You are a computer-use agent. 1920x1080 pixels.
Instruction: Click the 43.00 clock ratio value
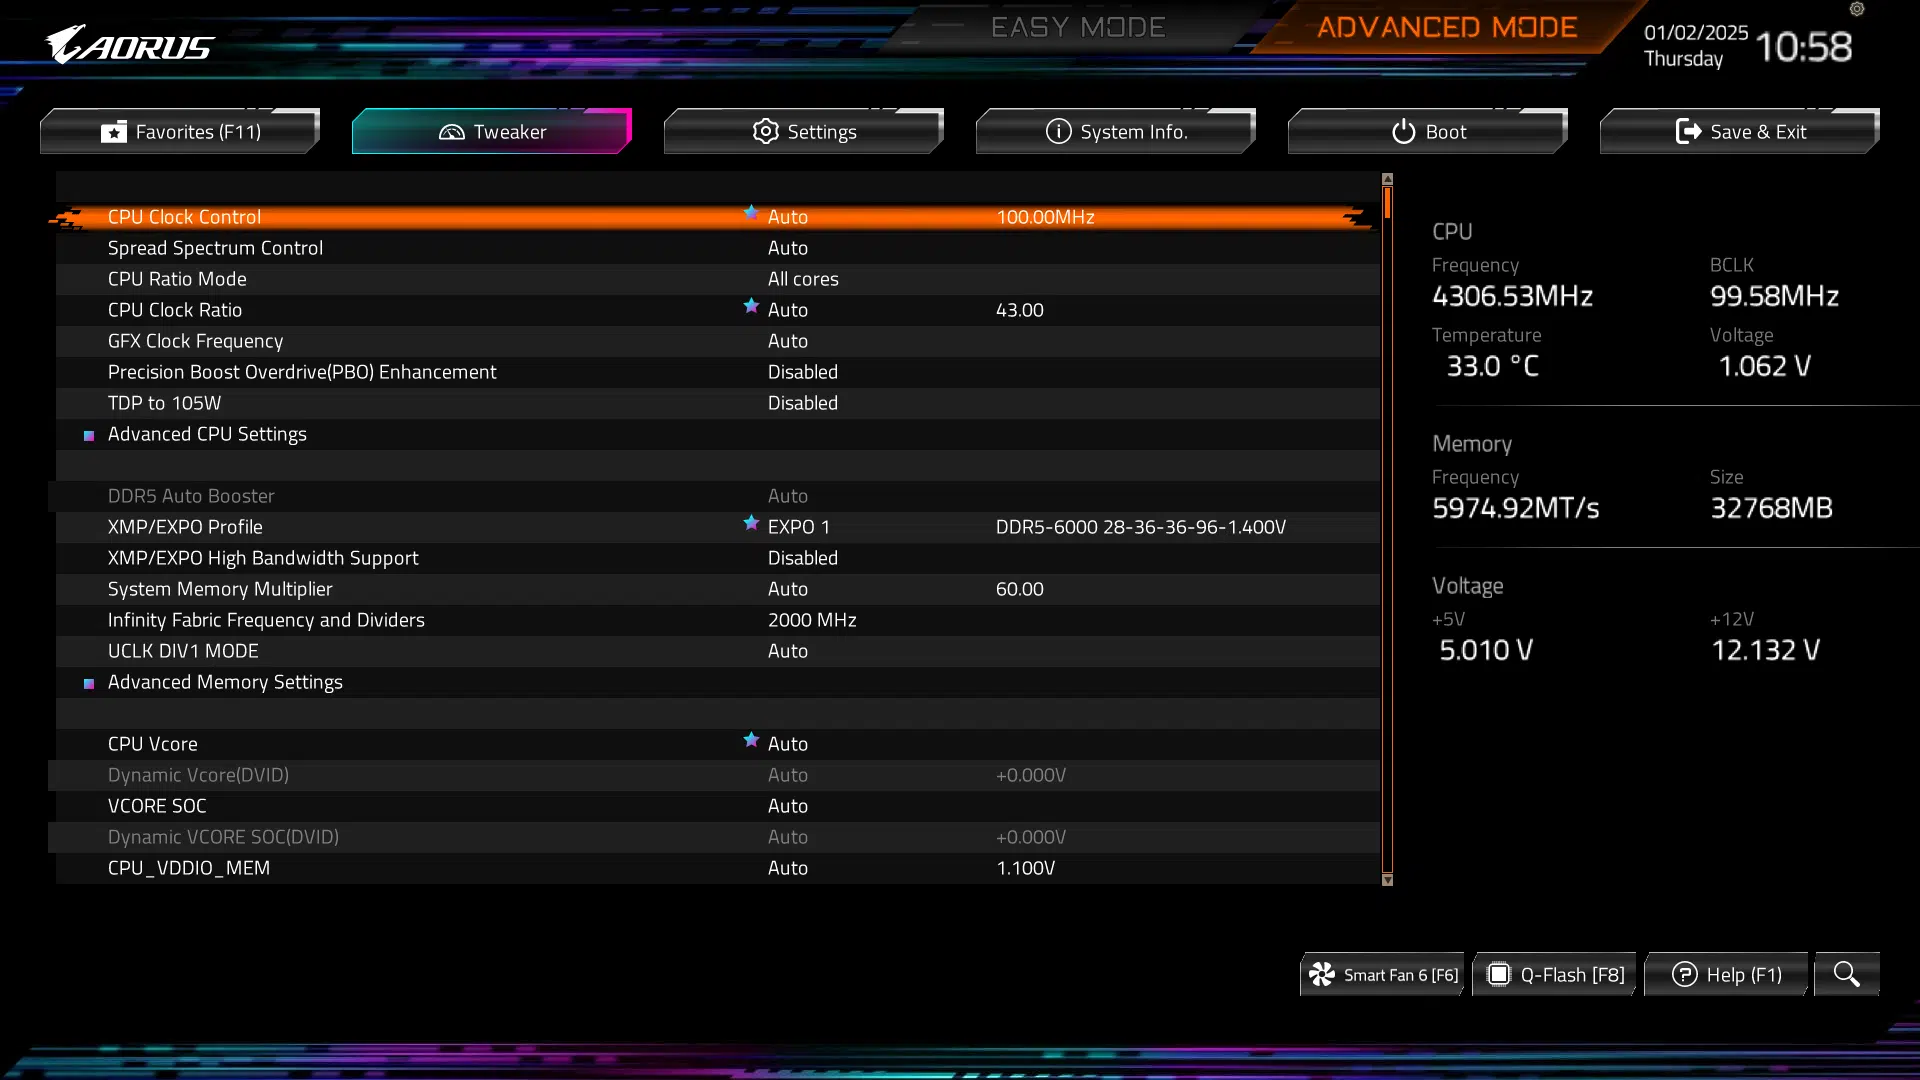click(x=1019, y=310)
